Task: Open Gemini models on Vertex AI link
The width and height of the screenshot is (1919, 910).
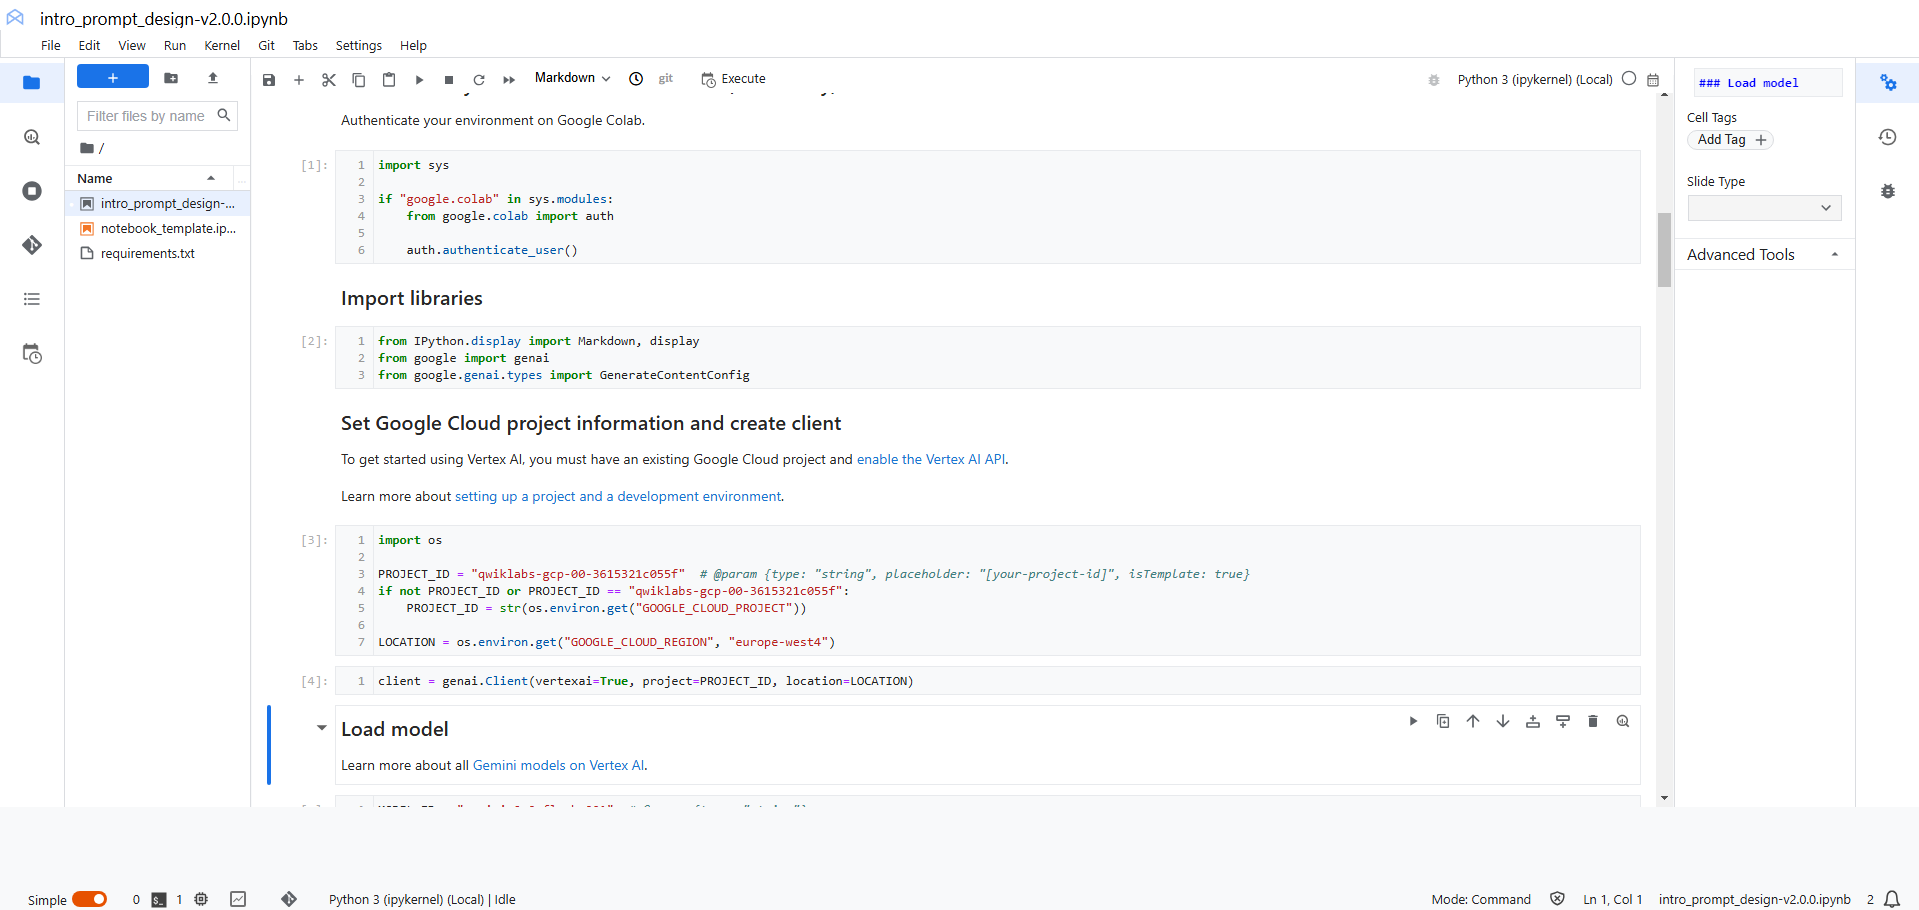Action: click(559, 765)
